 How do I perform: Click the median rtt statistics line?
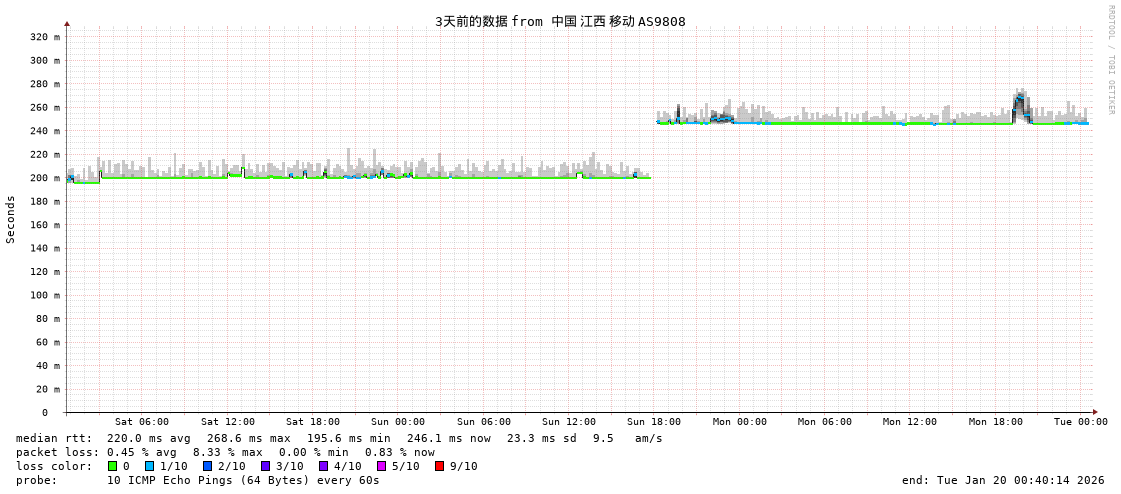(x=339, y=438)
